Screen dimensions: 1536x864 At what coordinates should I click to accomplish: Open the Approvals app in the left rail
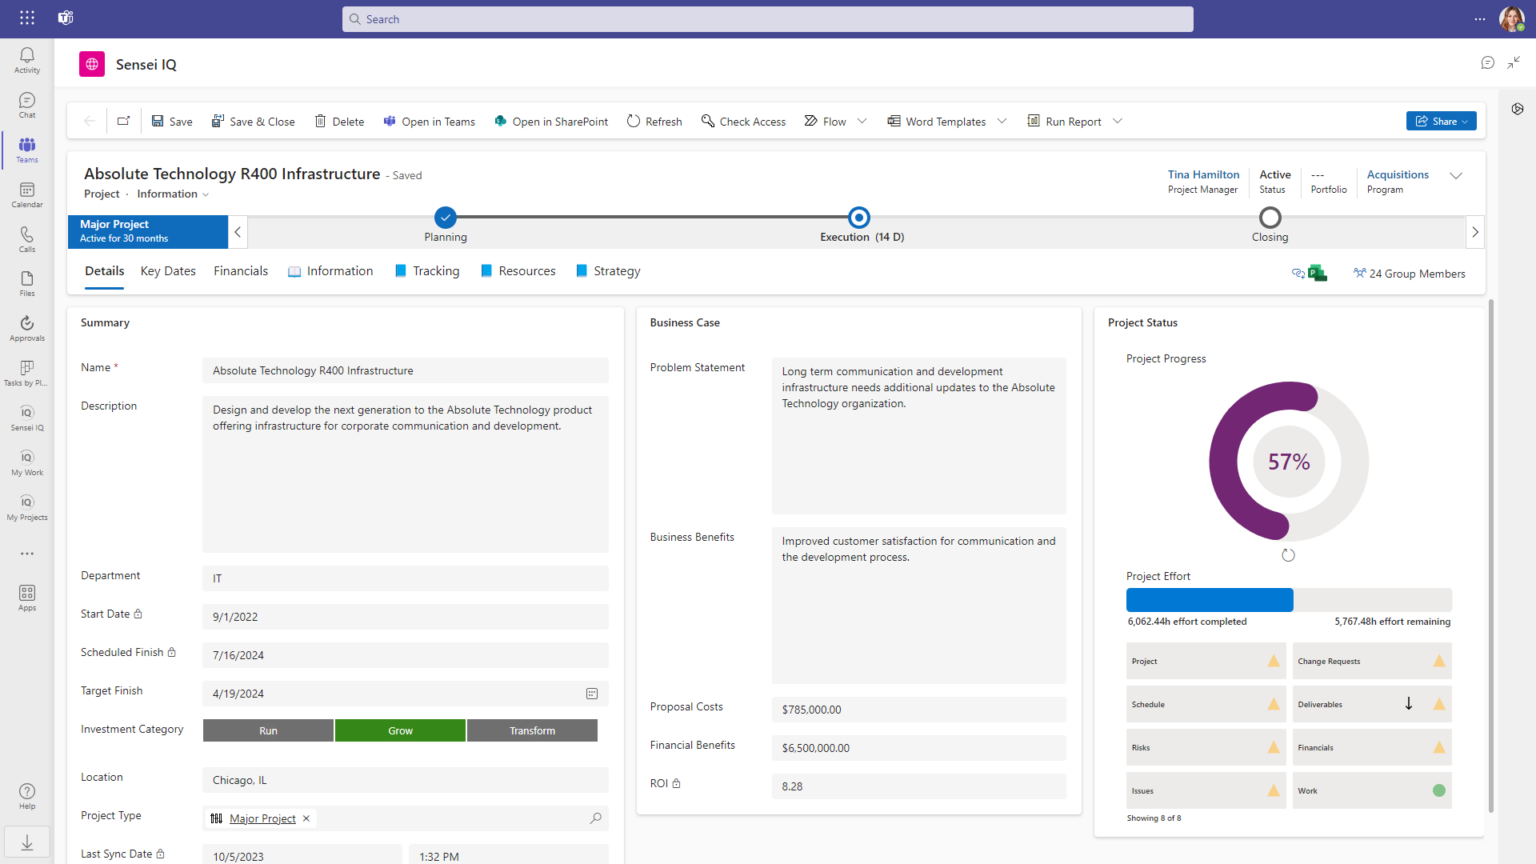26,327
